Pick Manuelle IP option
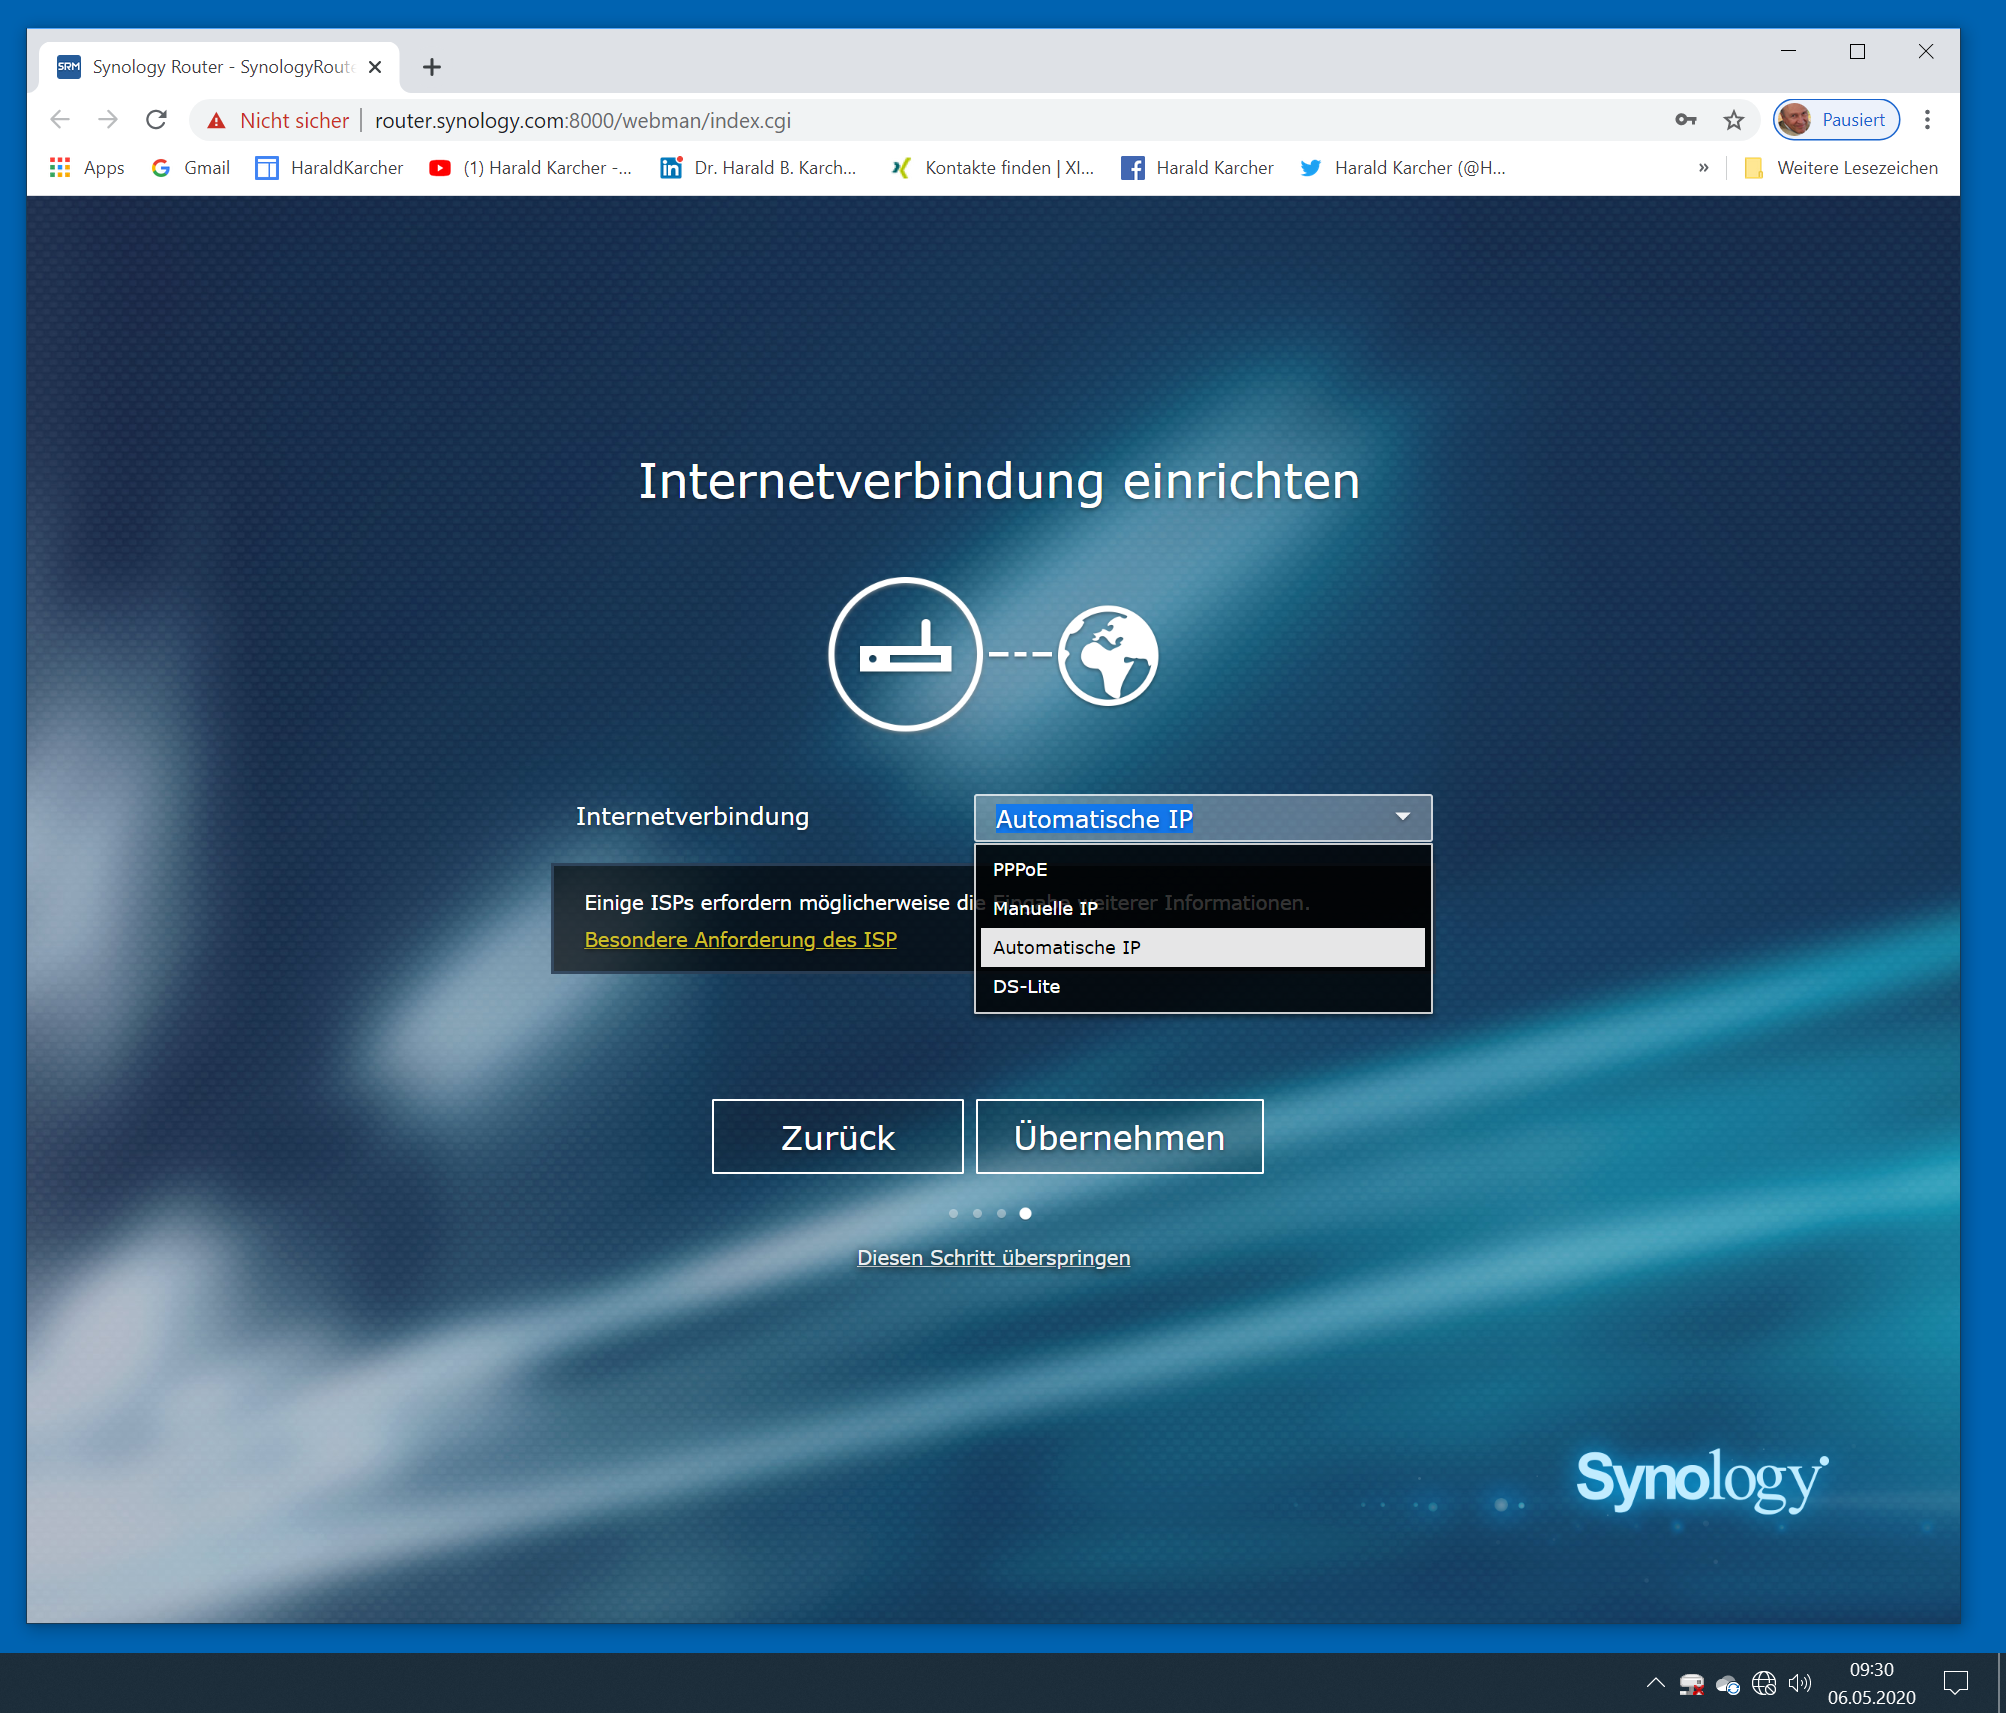 tap(1044, 908)
